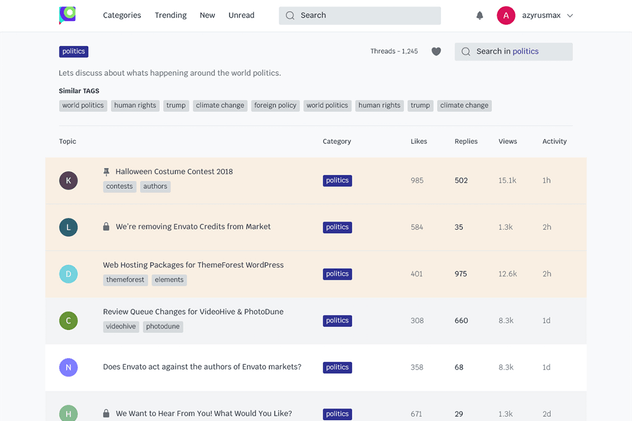632x421 pixels.
Task: Open the notifications bell
Action: pos(479,15)
